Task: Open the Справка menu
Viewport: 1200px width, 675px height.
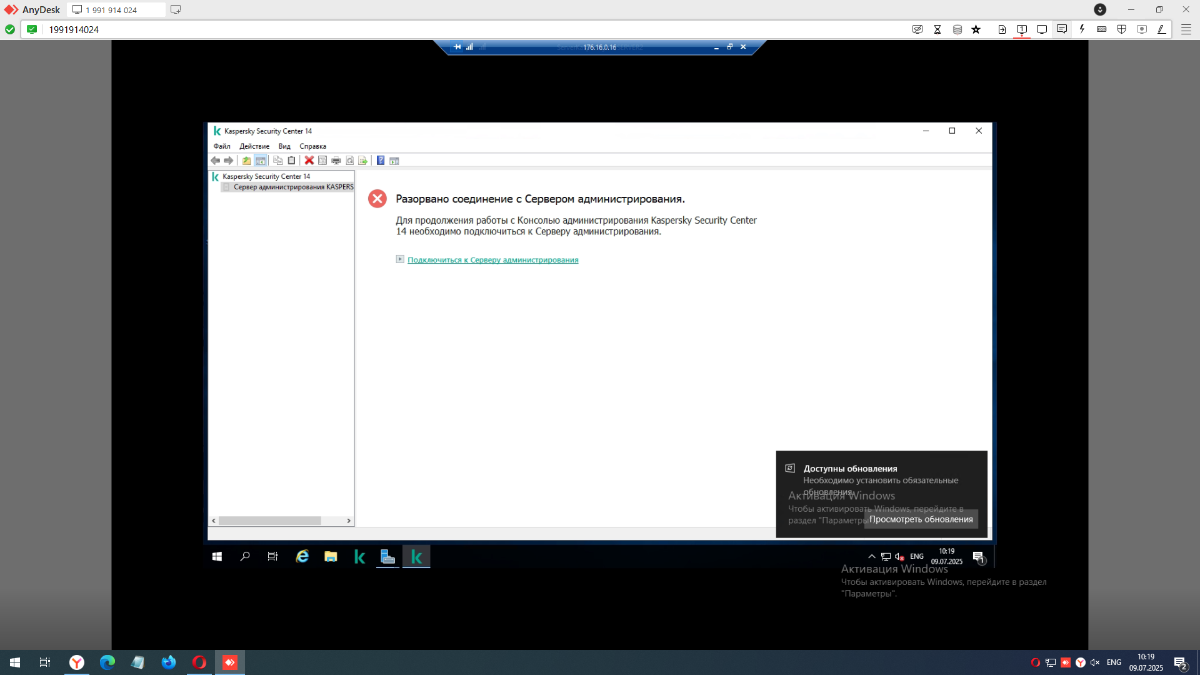Action: (x=313, y=146)
